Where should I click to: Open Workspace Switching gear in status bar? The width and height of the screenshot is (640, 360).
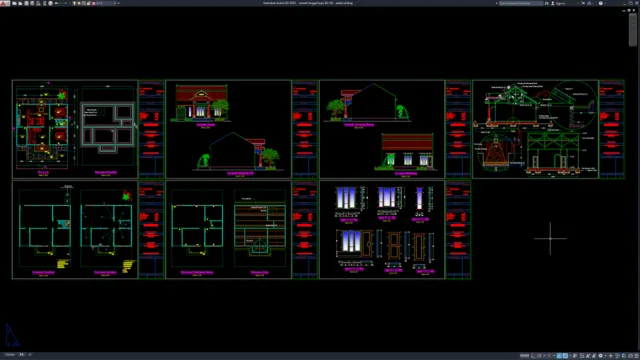(600, 356)
